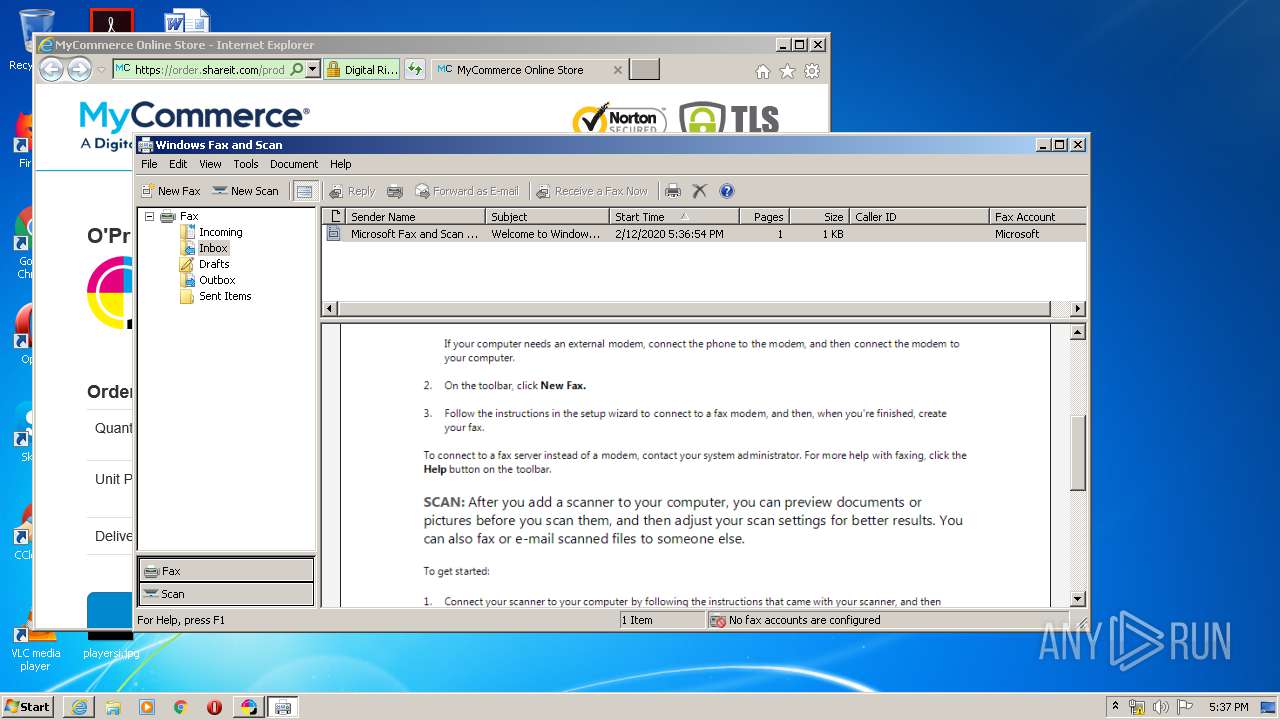
Task: Collapse the Fax tree node
Action: (x=149, y=216)
